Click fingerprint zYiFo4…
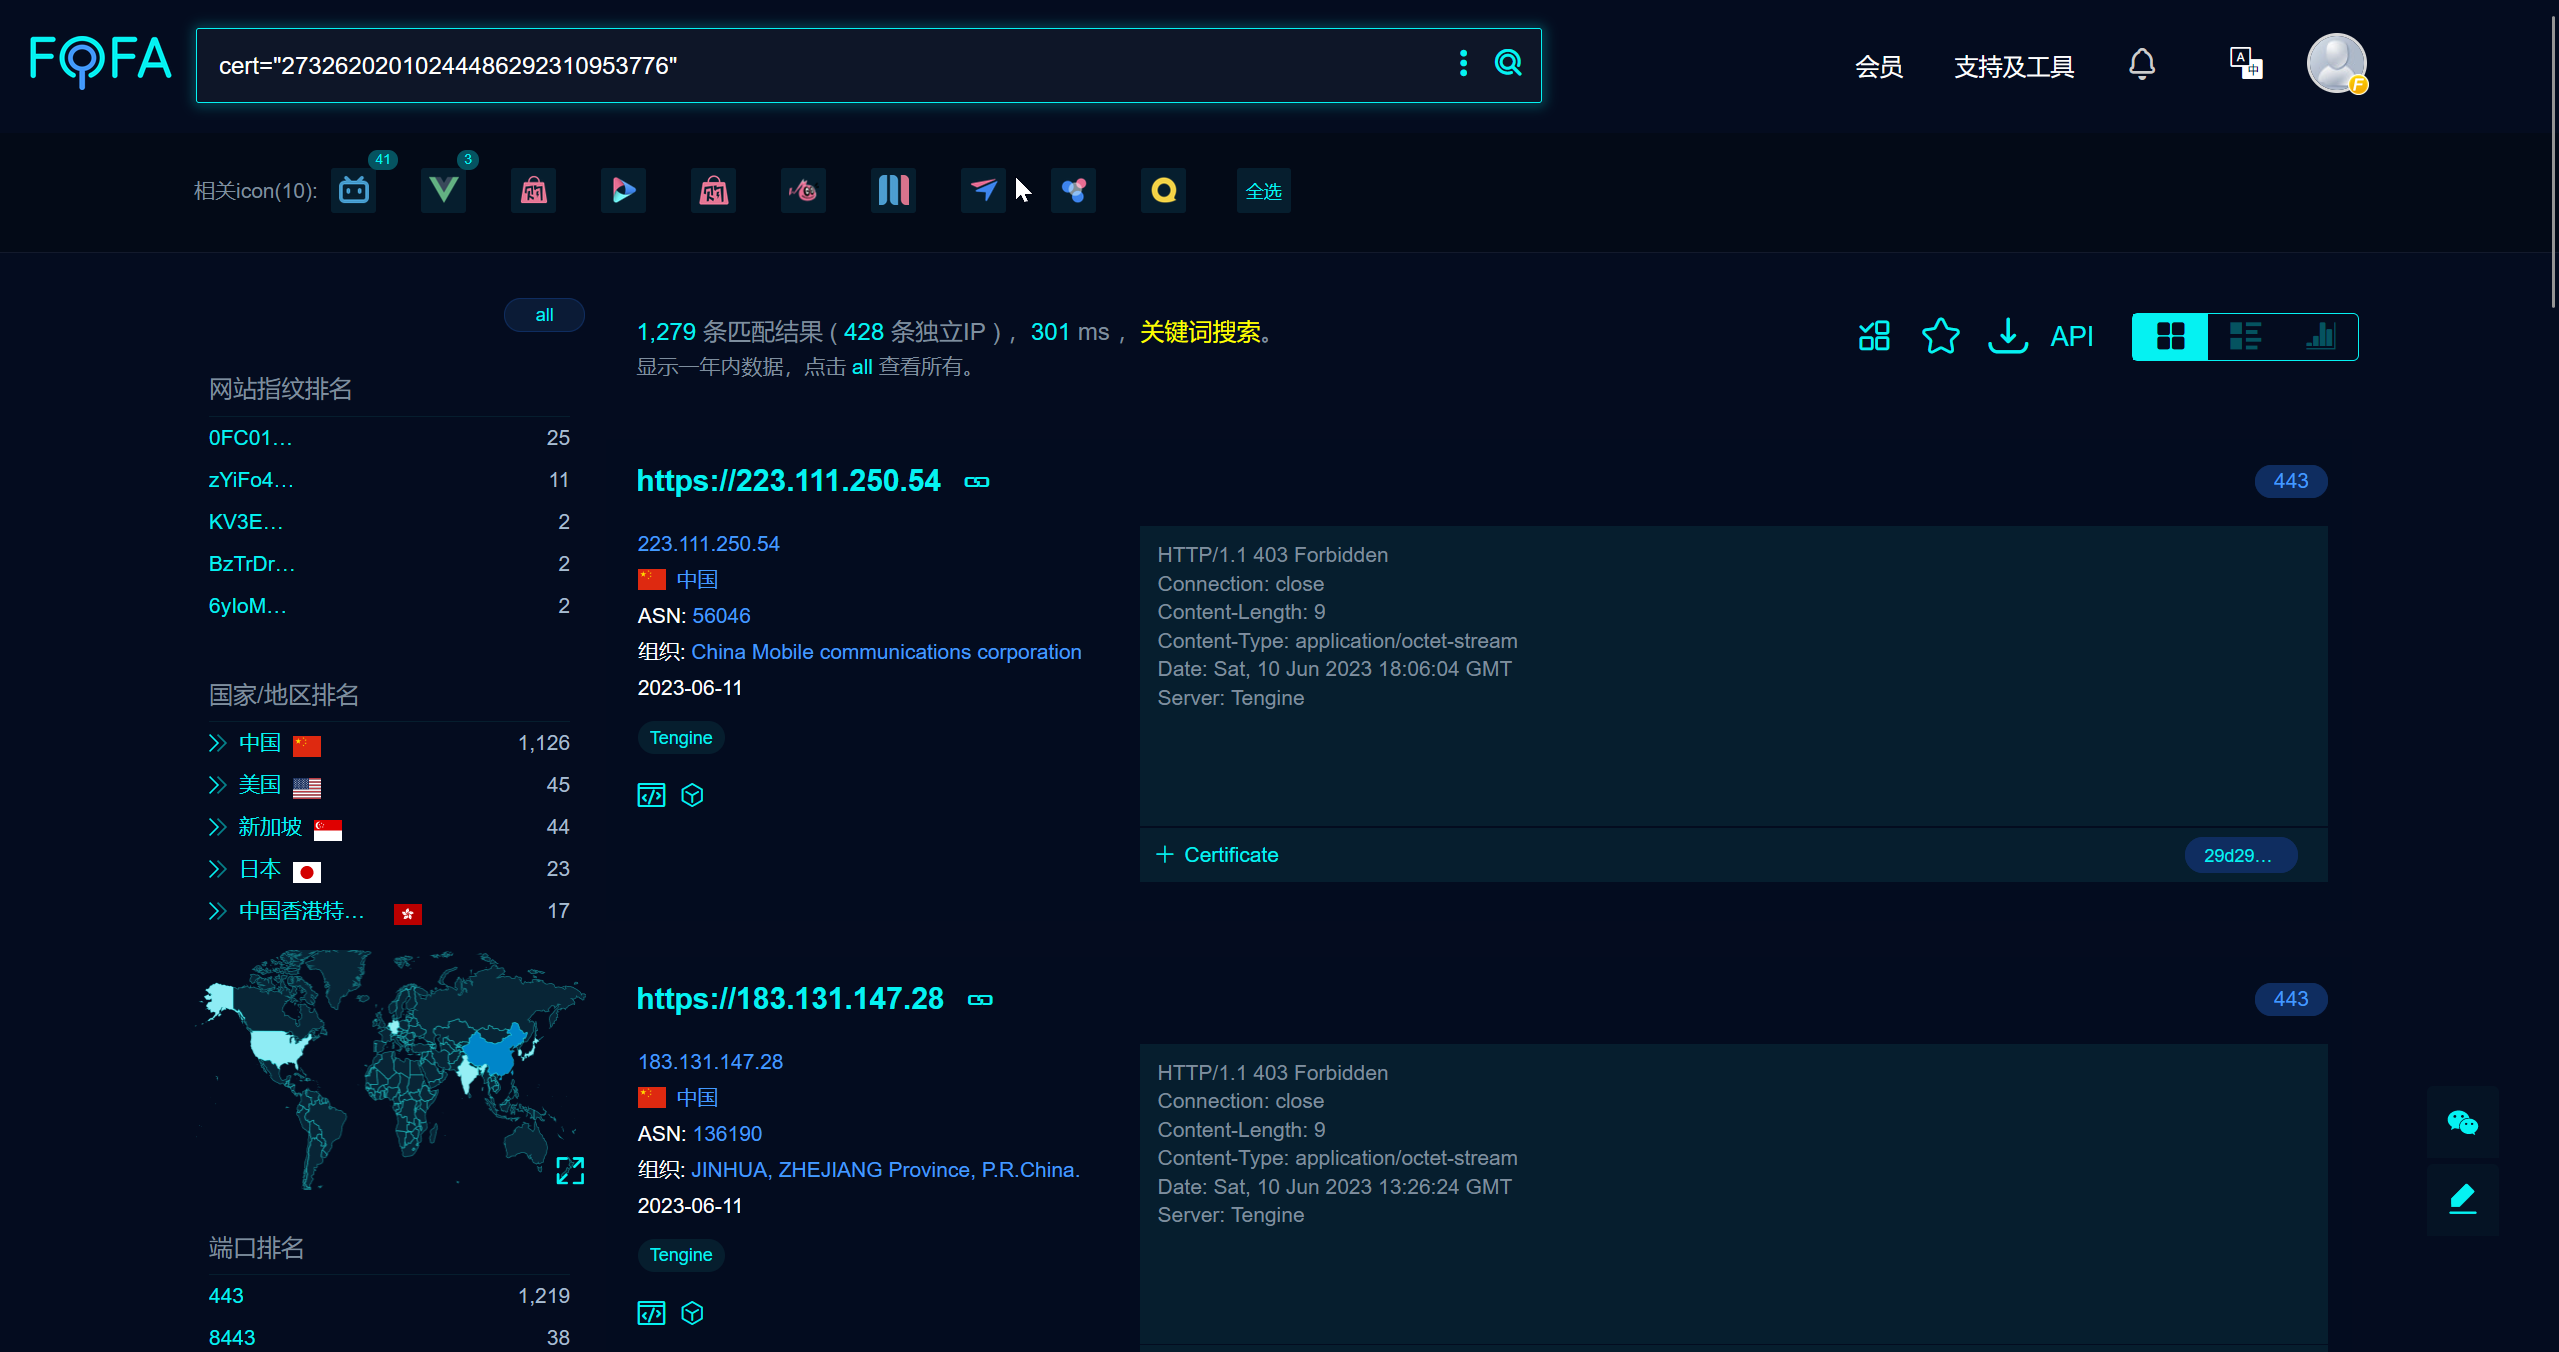The image size is (2559, 1352). pyautogui.click(x=251, y=480)
